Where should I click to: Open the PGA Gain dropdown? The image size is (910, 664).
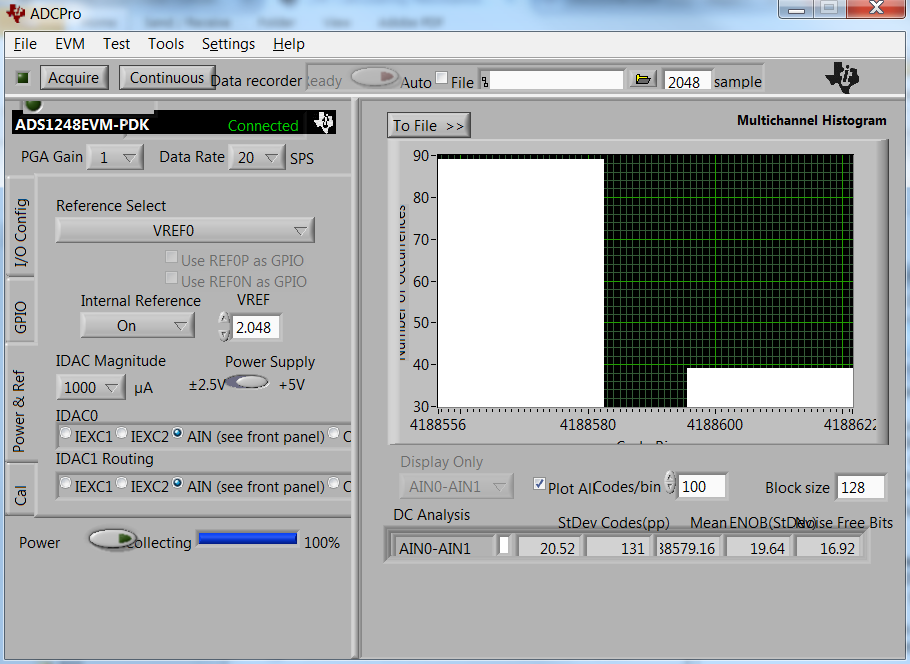coord(115,157)
